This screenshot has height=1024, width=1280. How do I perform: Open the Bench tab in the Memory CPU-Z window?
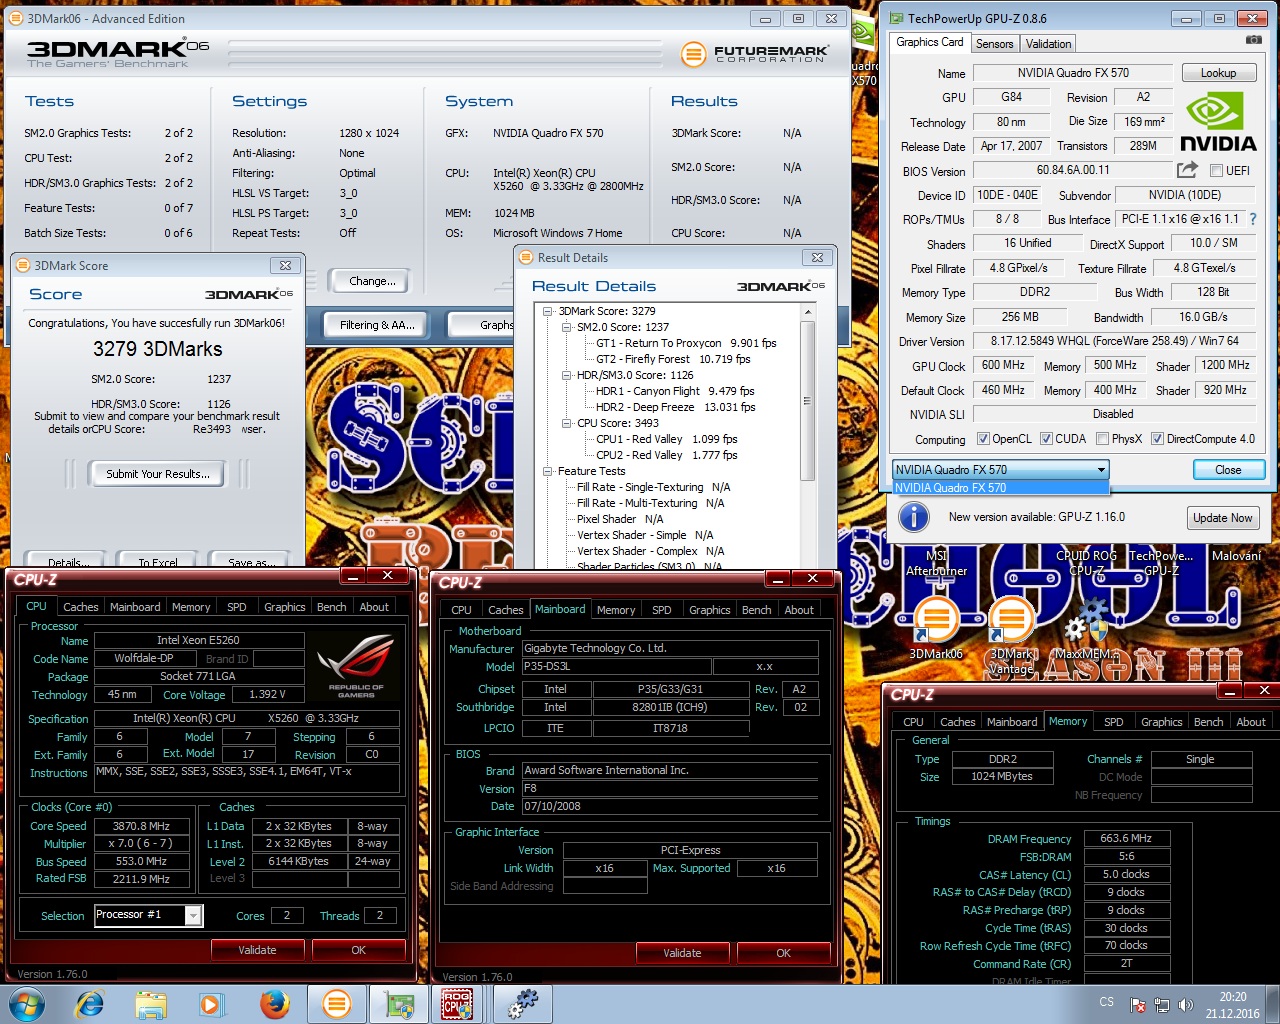[1208, 722]
